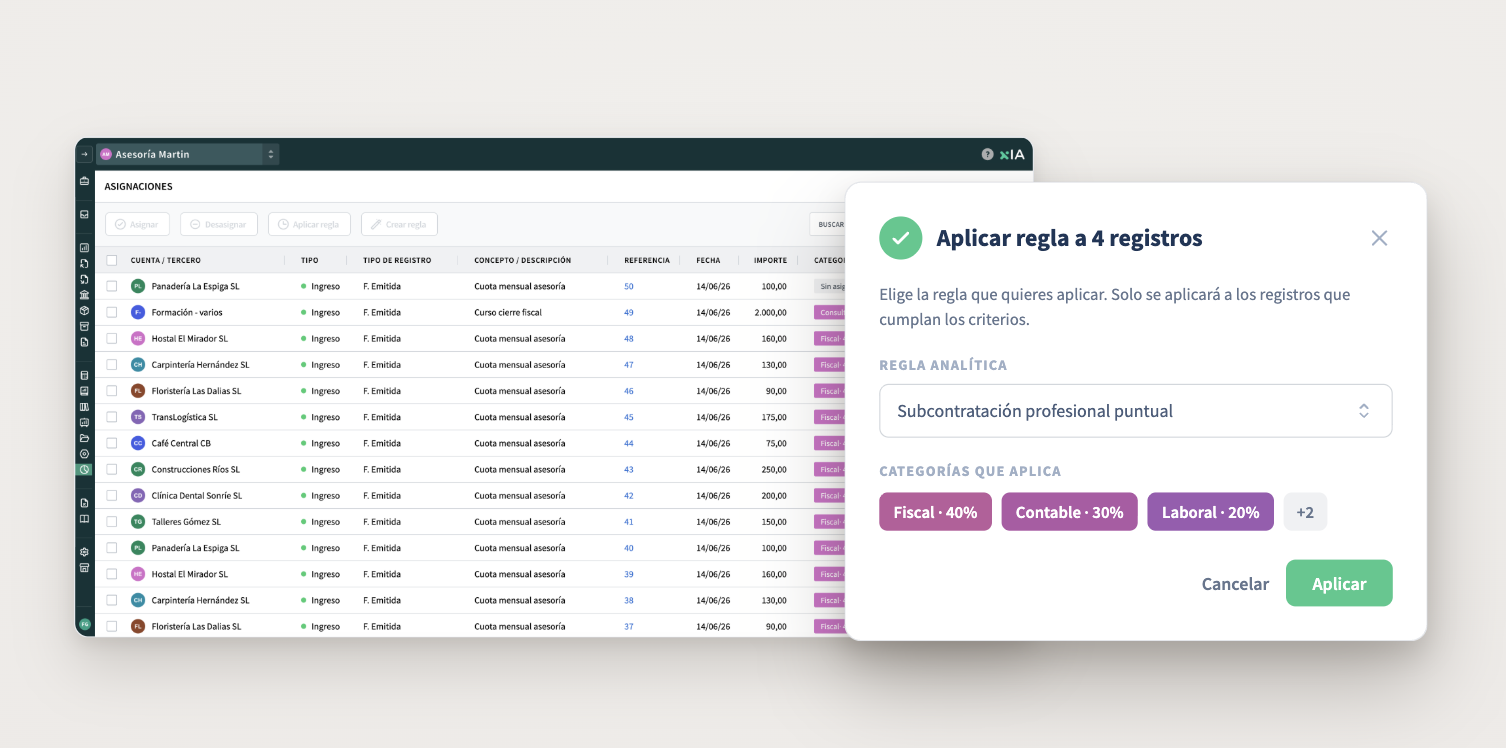This screenshot has width=1506, height=748.
Task: Click the 2.000,00 amount cell
Action: pos(770,312)
